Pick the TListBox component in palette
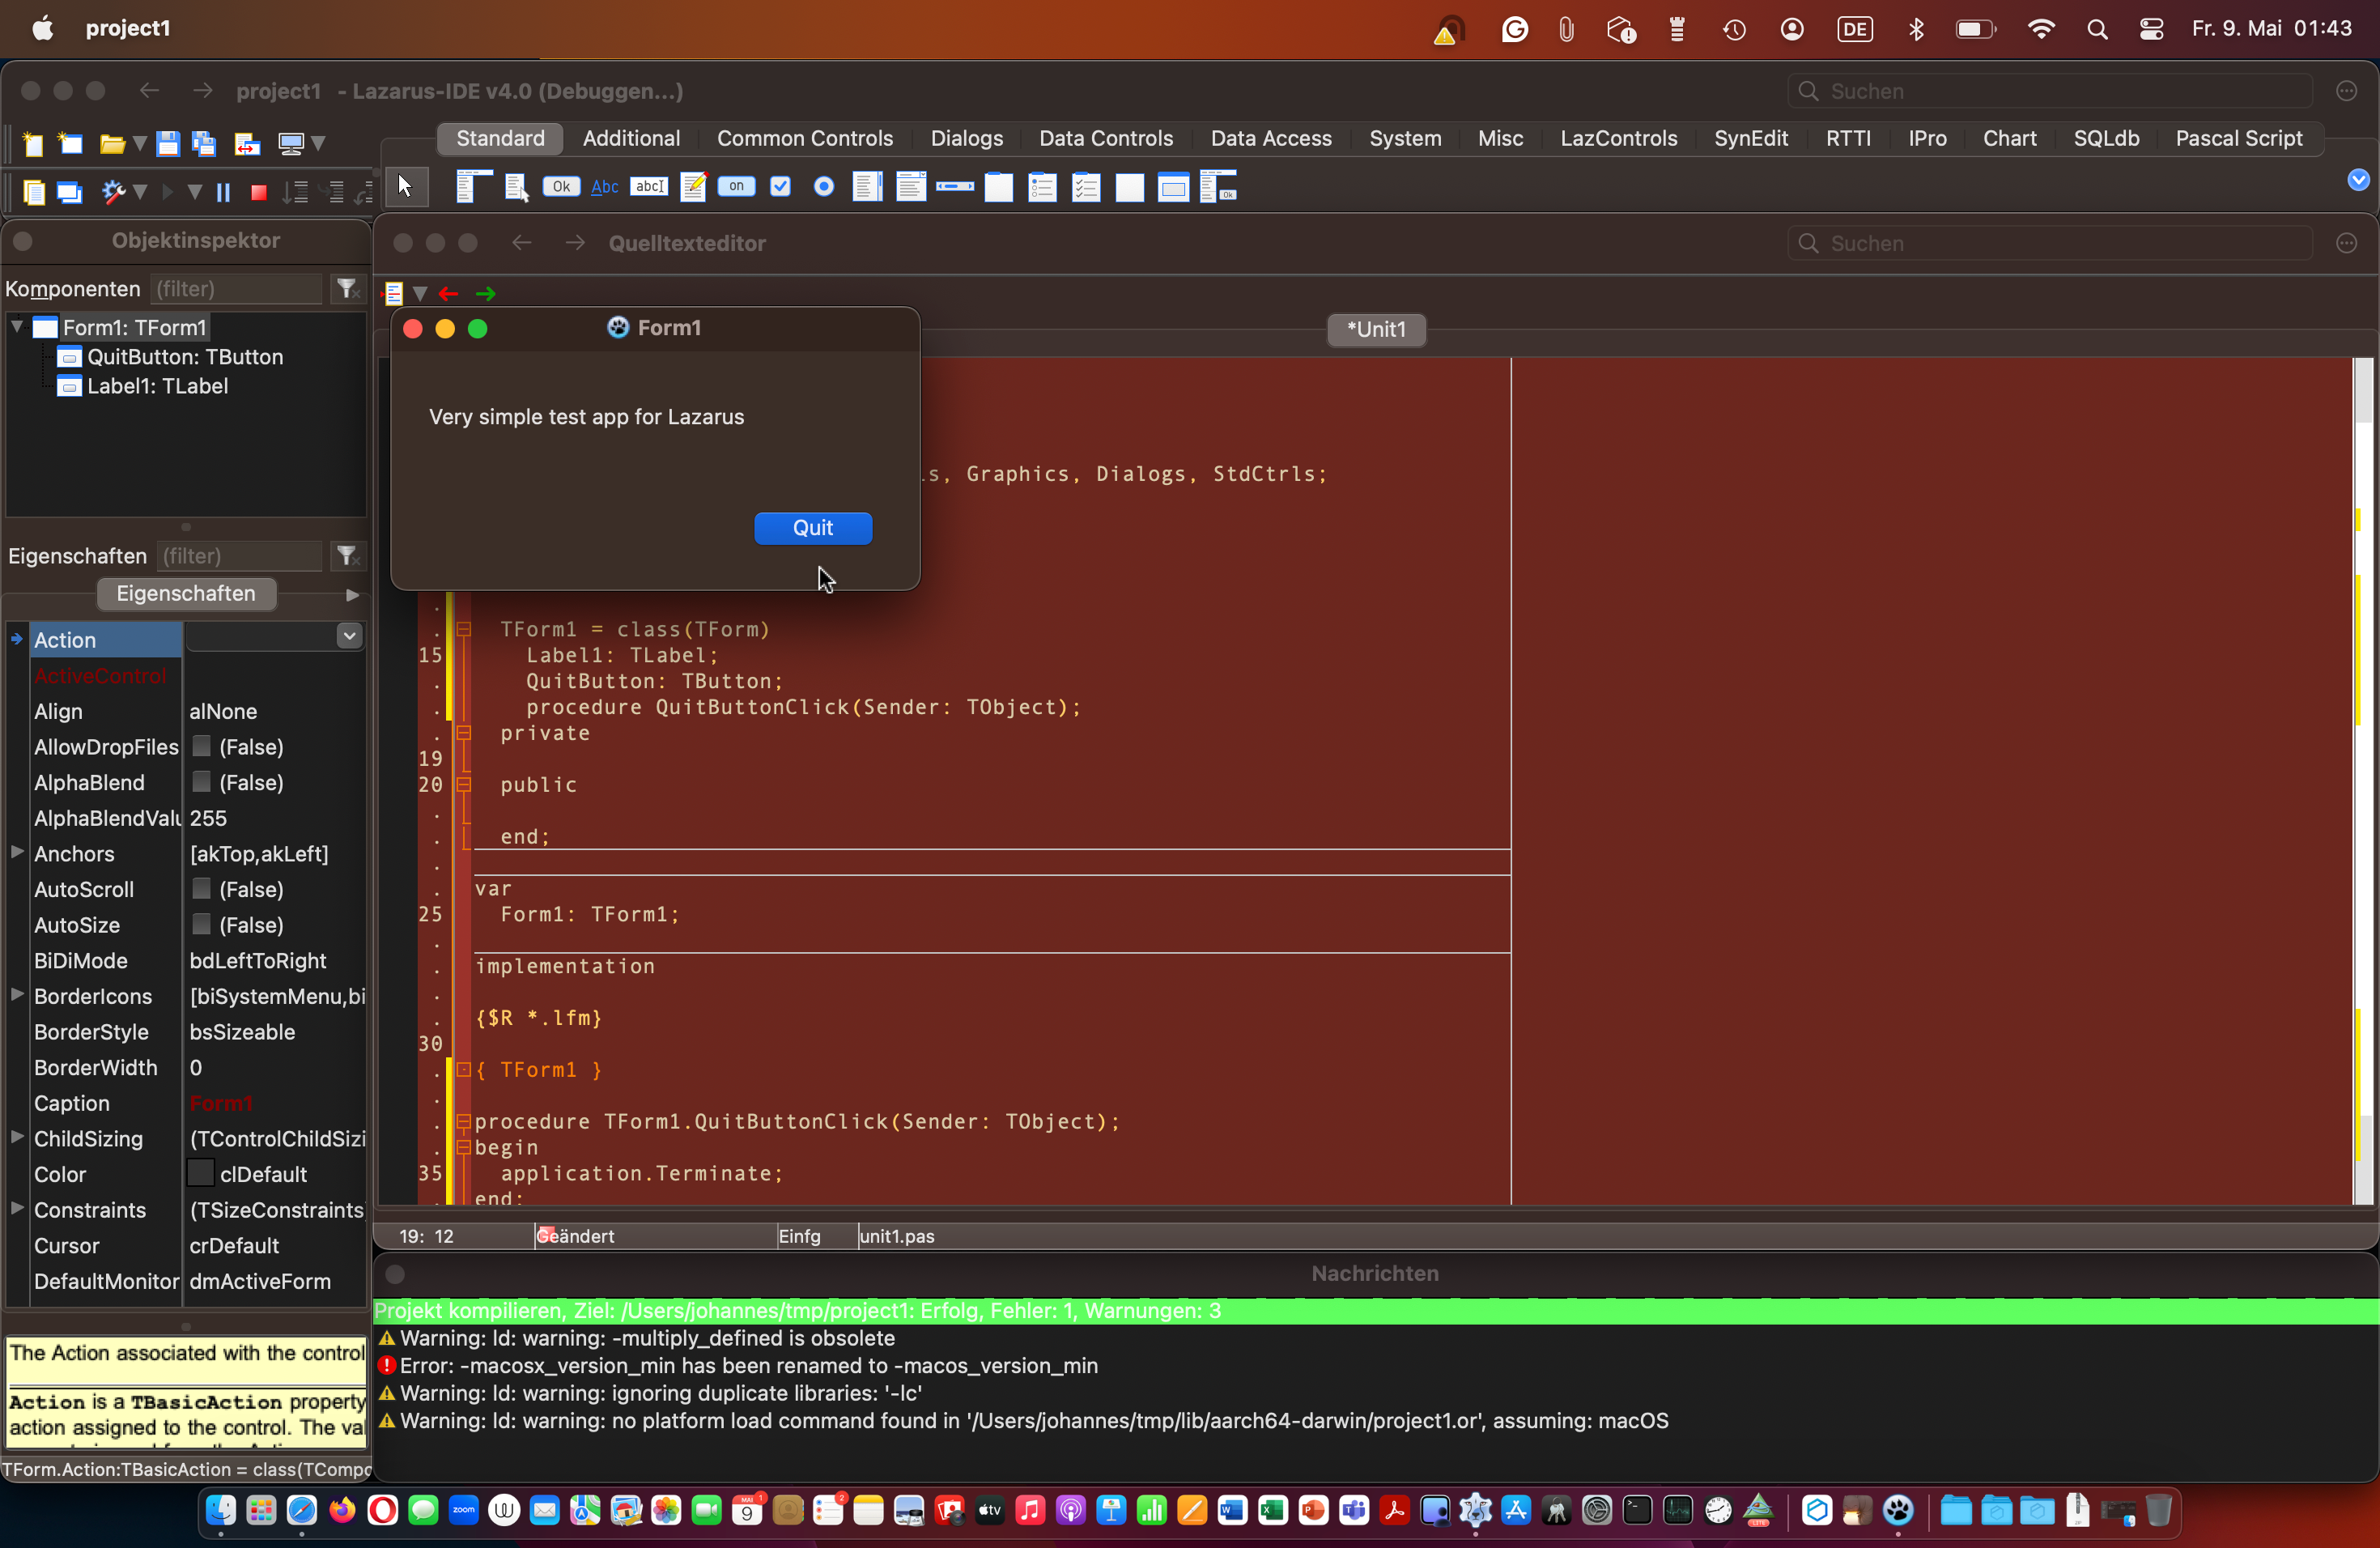2380x1548 pixels. 868,186
